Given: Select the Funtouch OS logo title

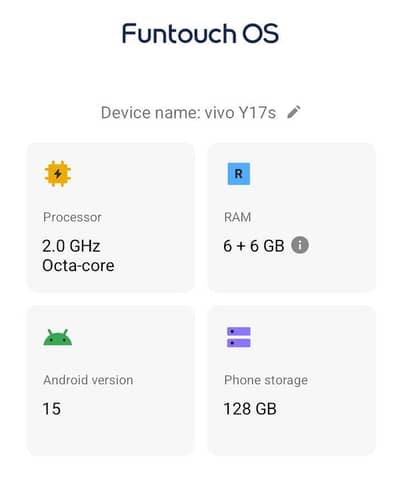Looking at the screenshot, I should click(200, 33).
